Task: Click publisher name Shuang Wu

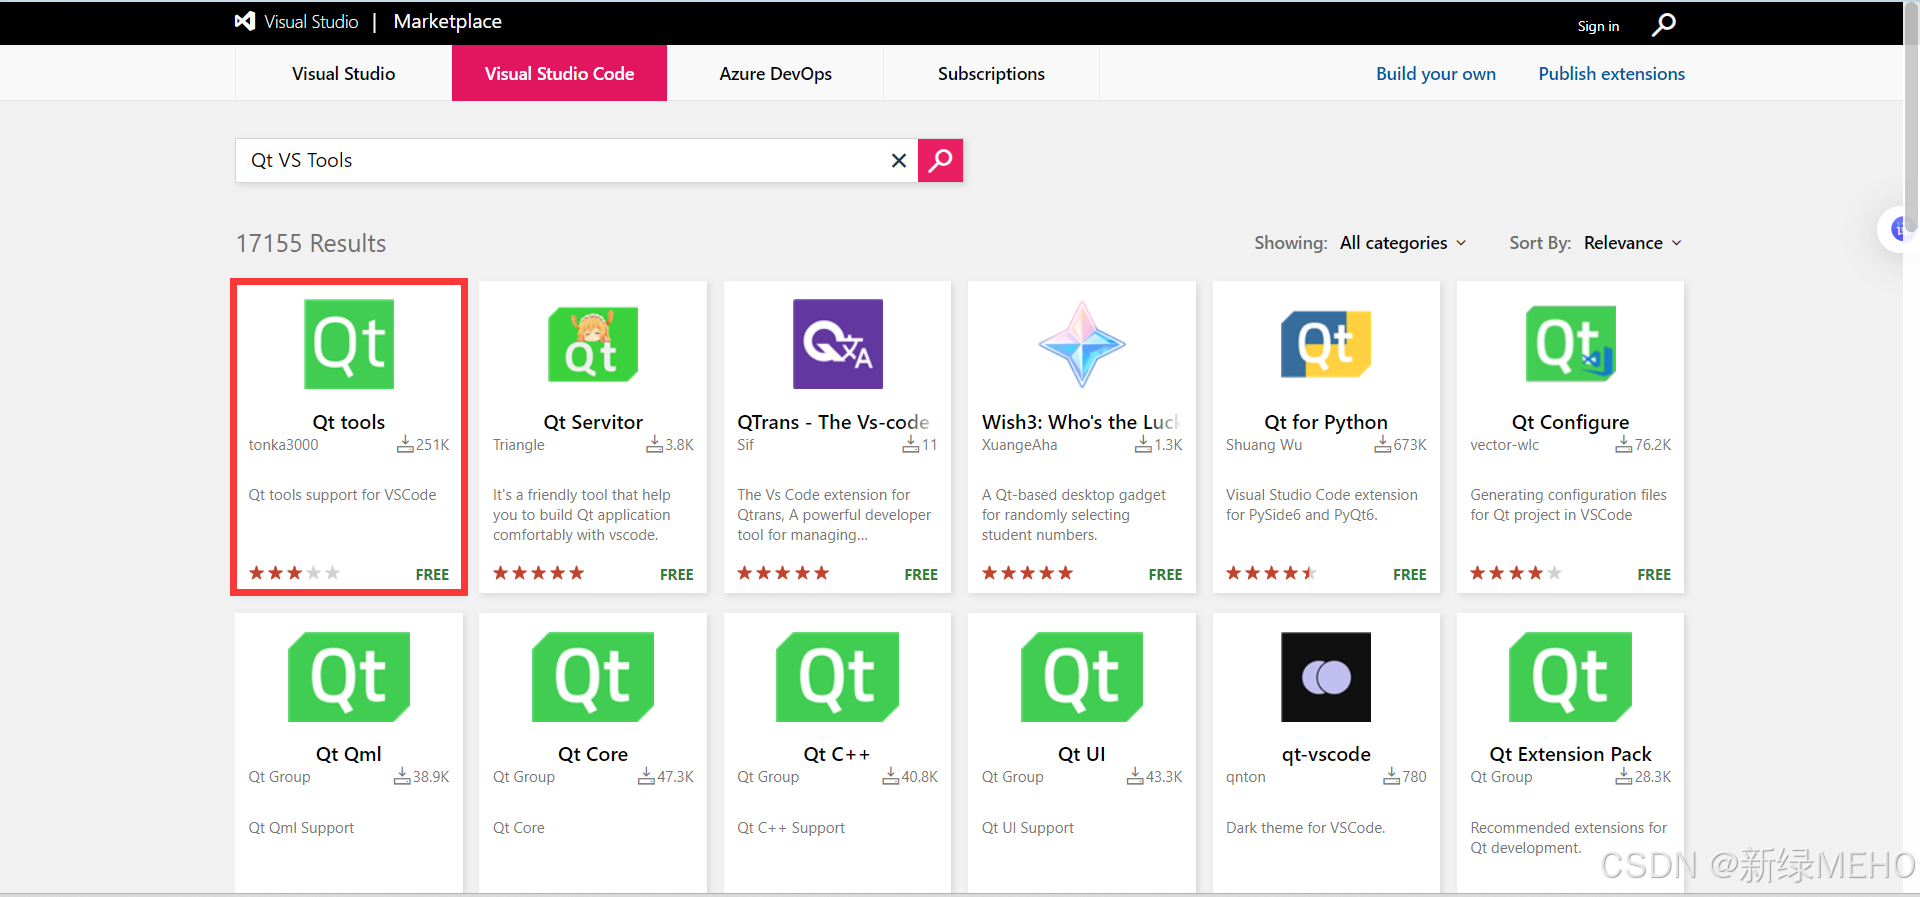Action: 1264,445
